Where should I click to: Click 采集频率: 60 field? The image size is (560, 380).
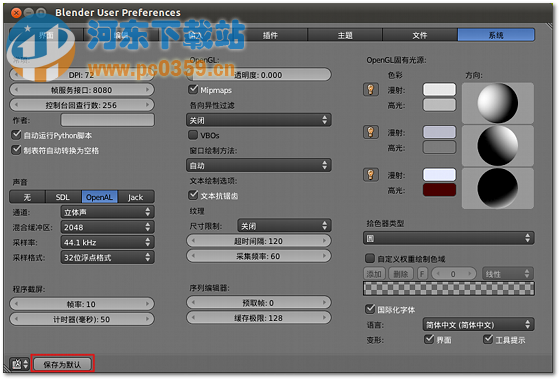click(259, 256)
